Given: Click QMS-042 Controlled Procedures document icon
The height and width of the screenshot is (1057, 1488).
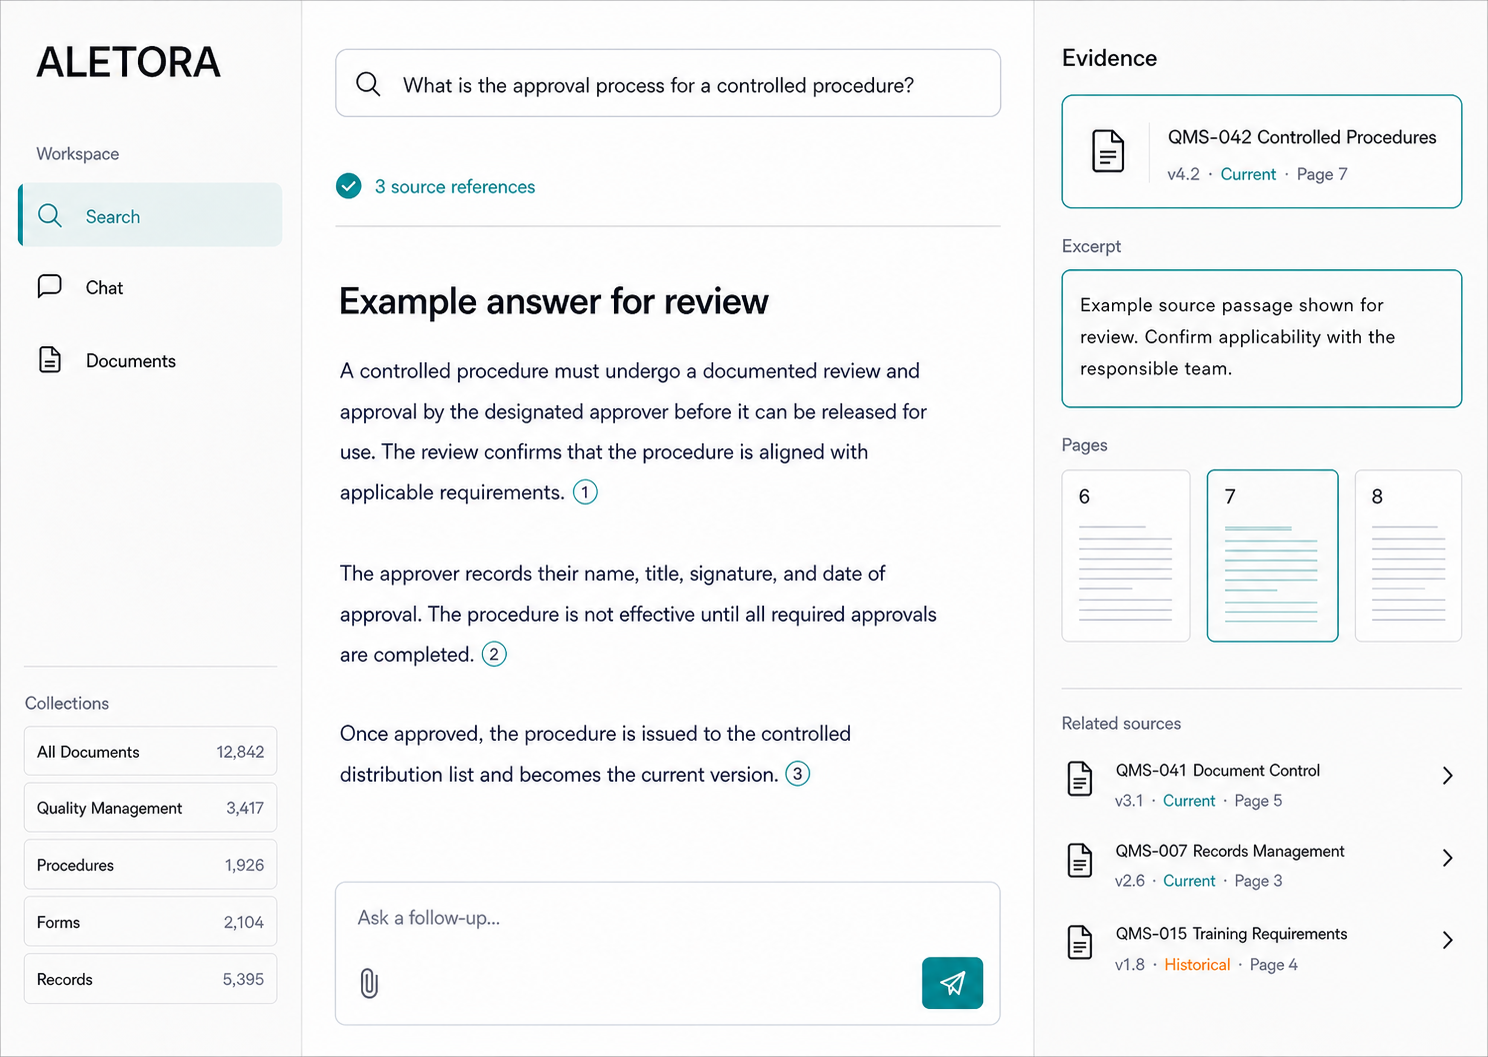Looking at the screenshot, I should [x=1108, y=151].
